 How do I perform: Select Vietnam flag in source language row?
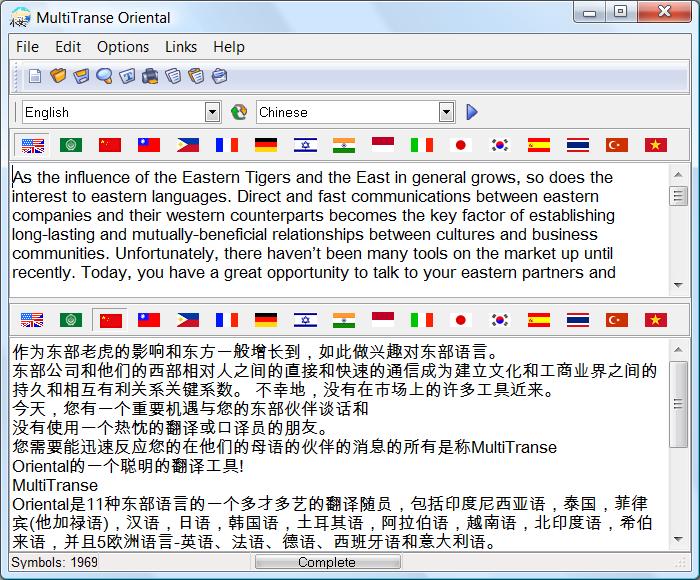pyautogui.click(x=656, y=145)
